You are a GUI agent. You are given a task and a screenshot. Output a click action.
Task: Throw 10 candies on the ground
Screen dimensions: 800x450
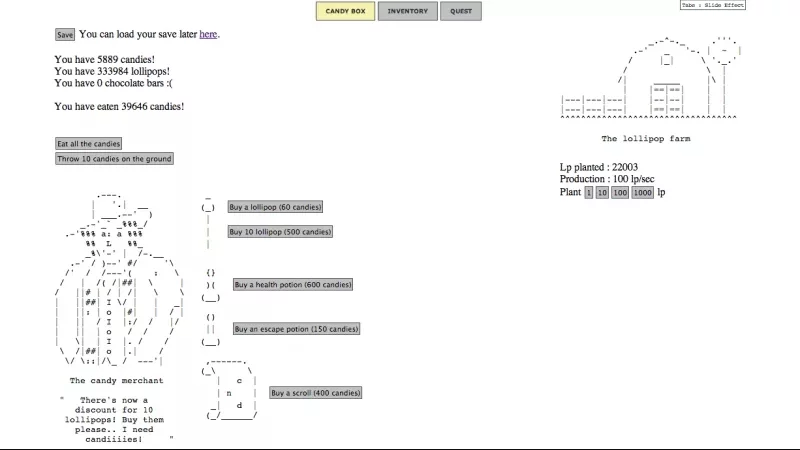point(114,159)
